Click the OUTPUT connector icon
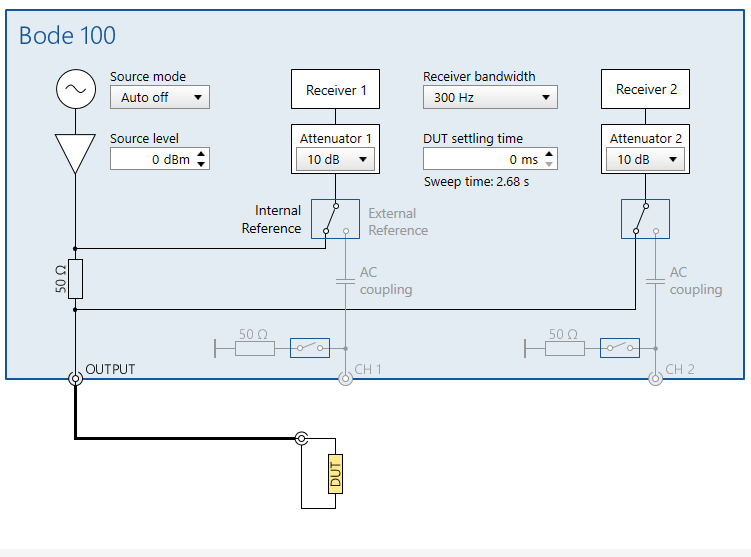Screen dimensions: 751x557 [75, 379]
